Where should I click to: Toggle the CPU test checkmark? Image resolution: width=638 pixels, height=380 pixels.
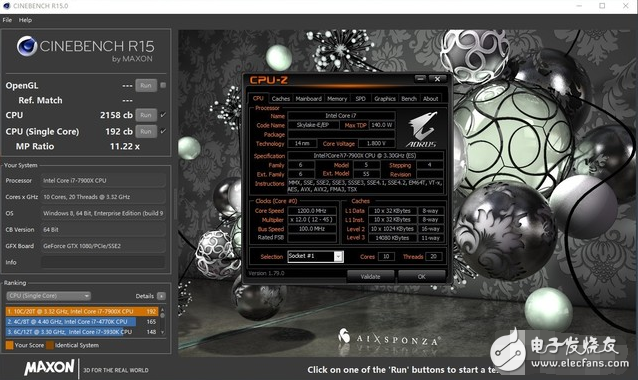point(163,115)
